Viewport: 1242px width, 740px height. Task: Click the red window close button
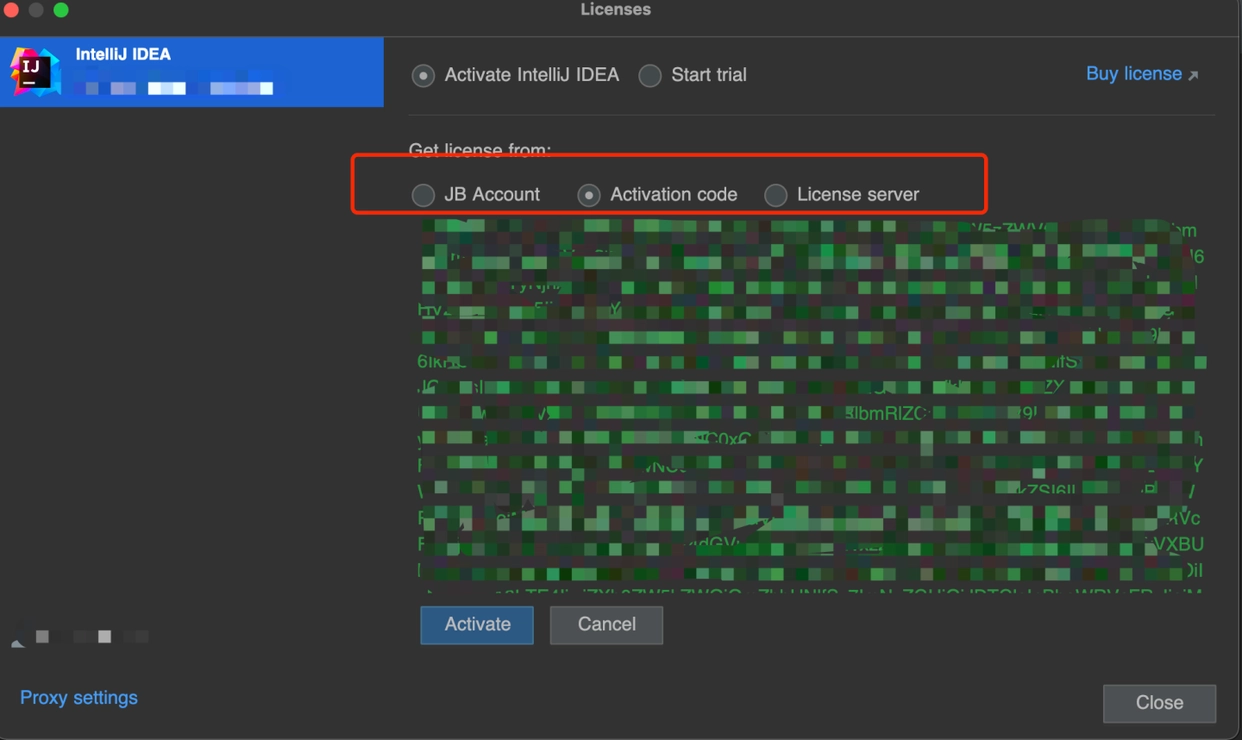pos(11,10)
